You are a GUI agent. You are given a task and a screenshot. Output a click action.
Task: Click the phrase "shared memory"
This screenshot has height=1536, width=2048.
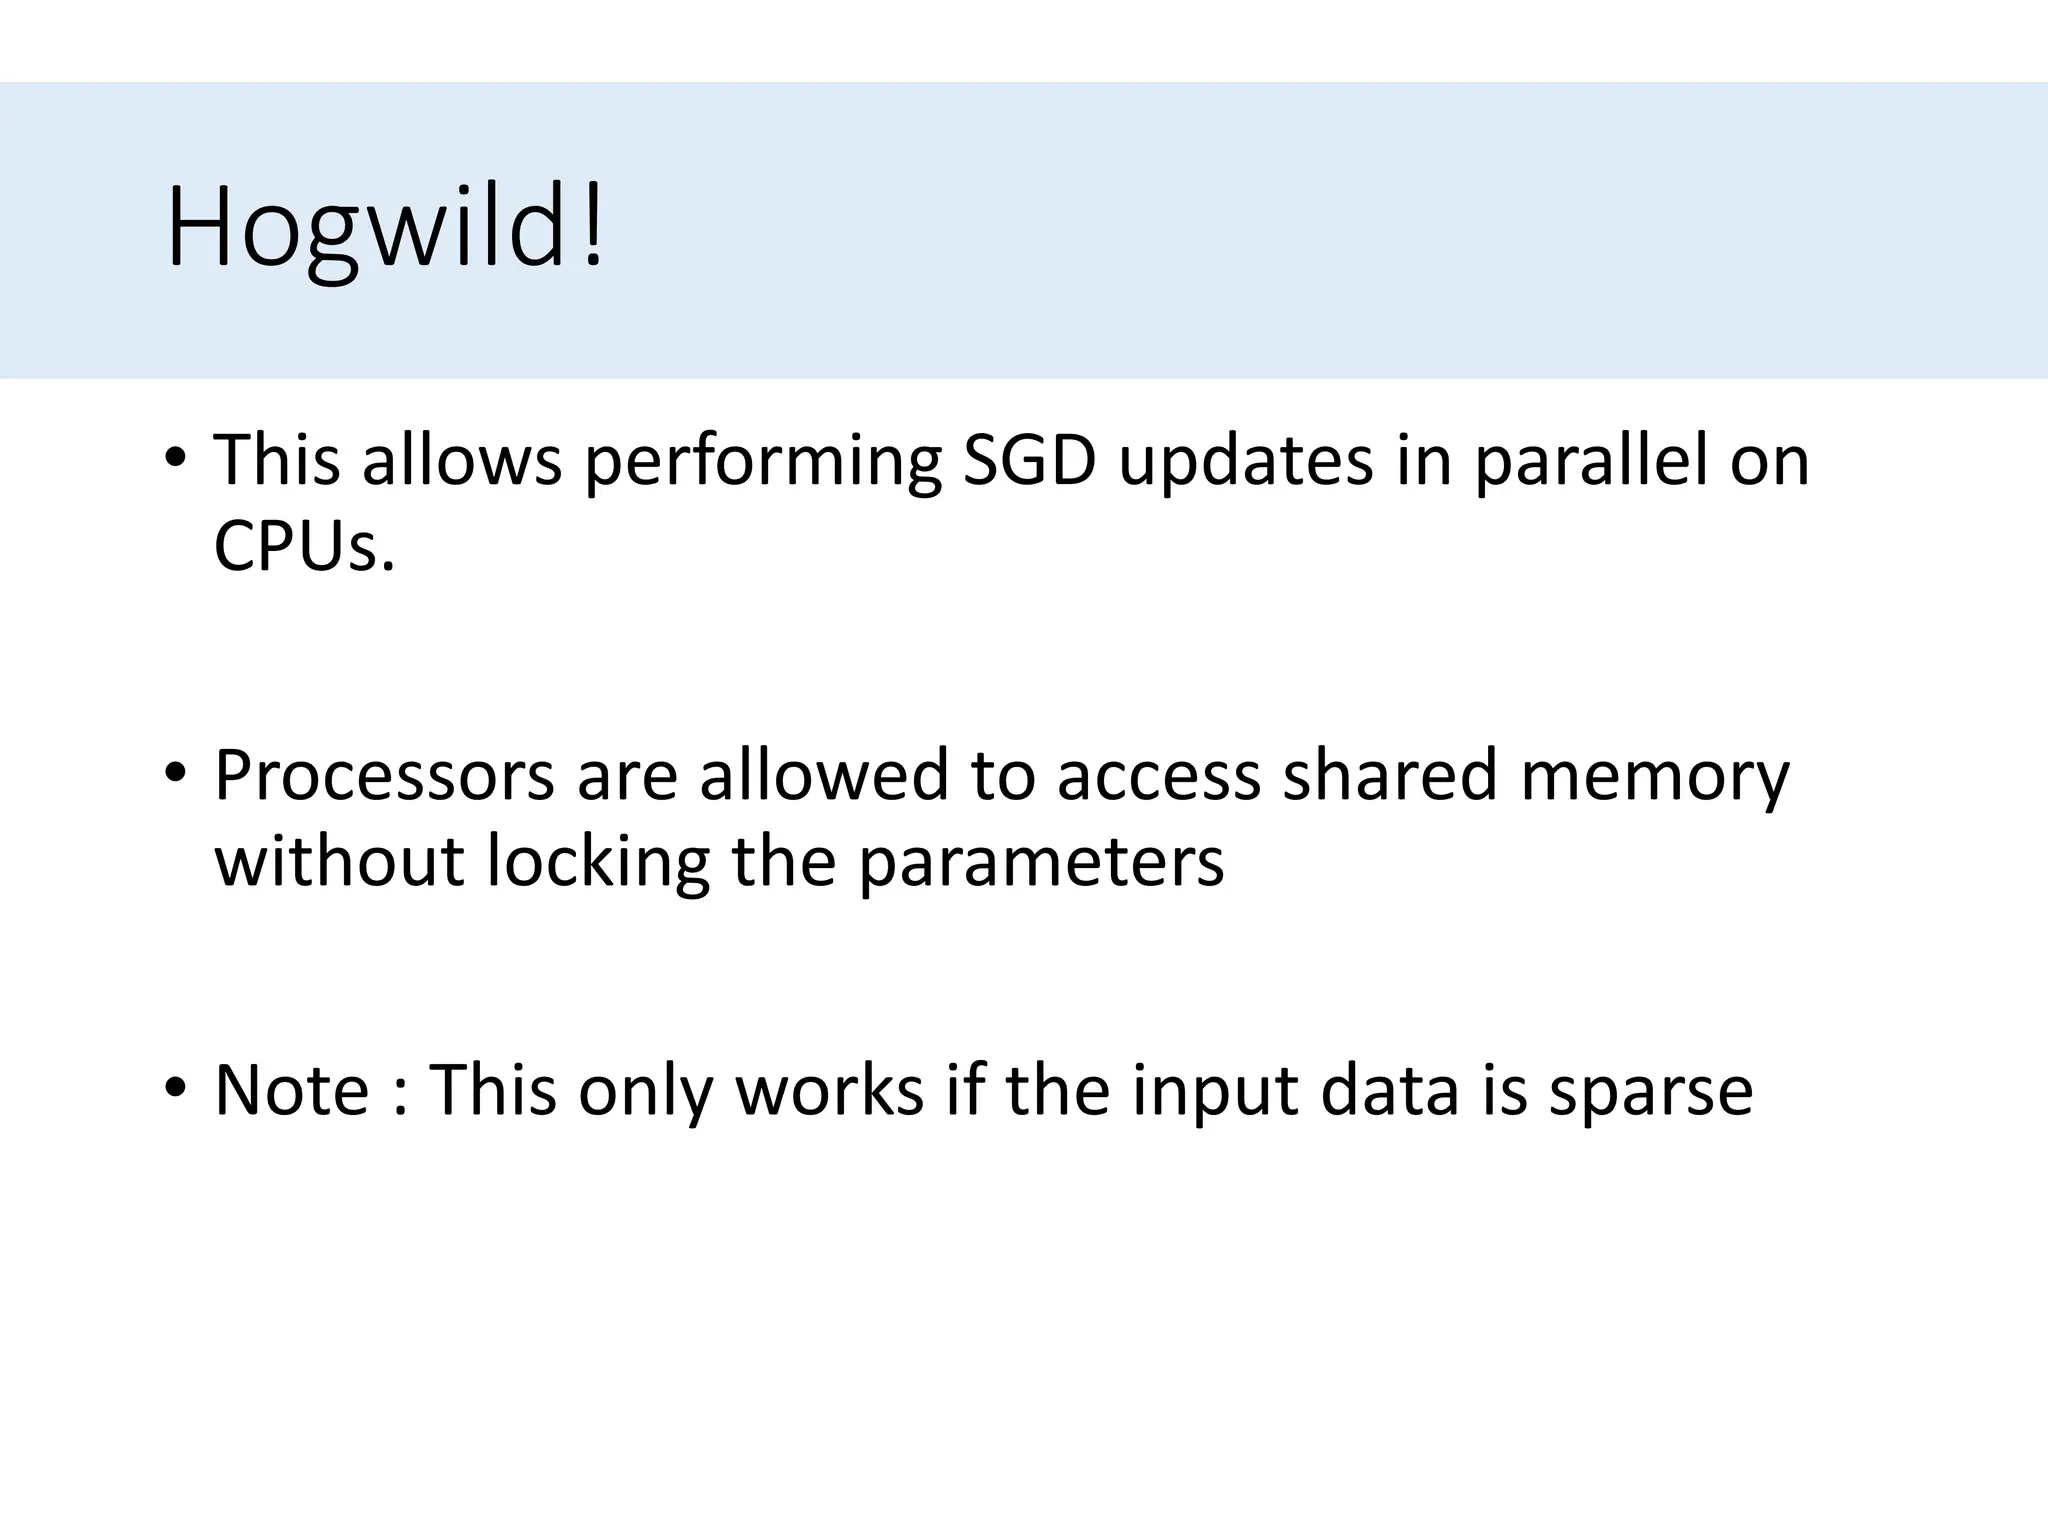click(x=1535, y=776)
